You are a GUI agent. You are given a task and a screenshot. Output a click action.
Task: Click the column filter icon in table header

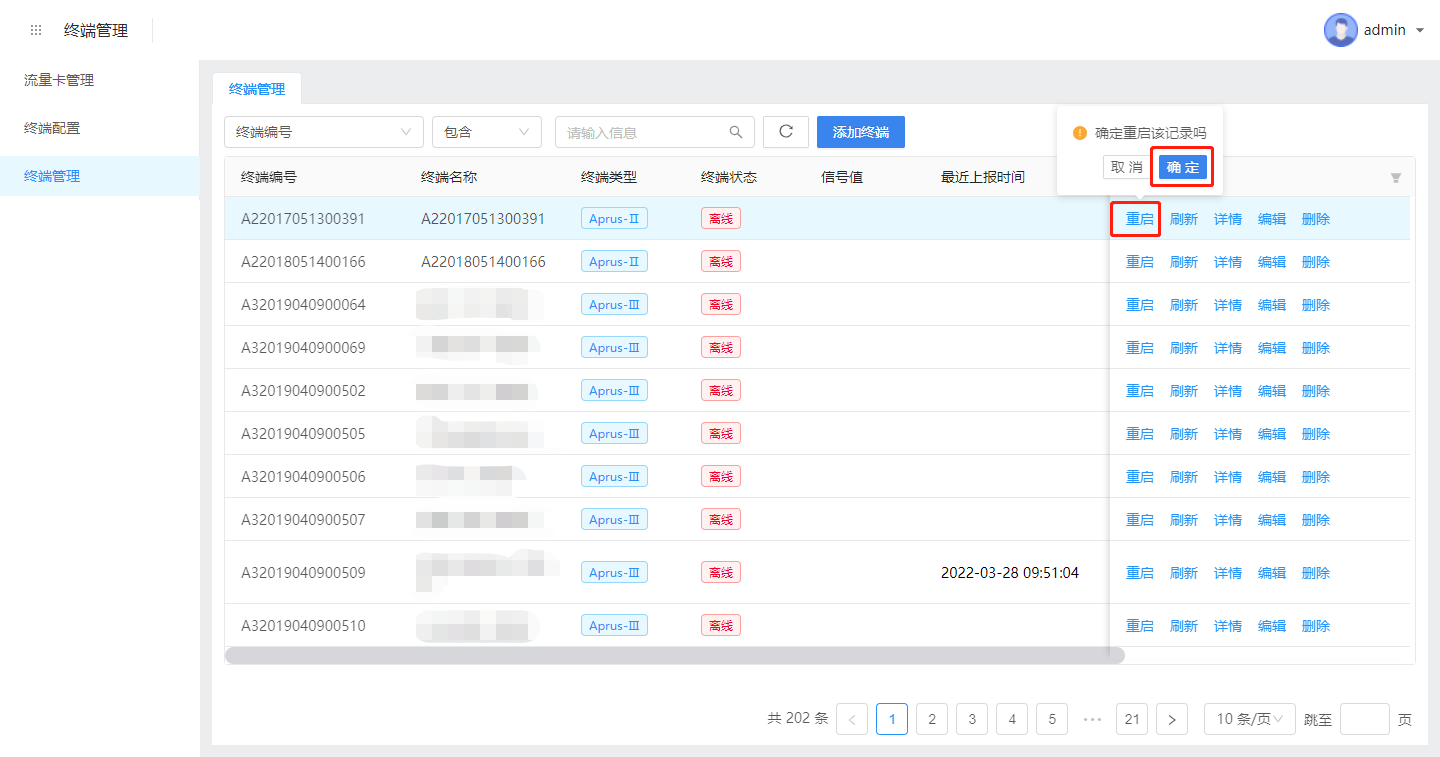click(x=1395, y=178)
